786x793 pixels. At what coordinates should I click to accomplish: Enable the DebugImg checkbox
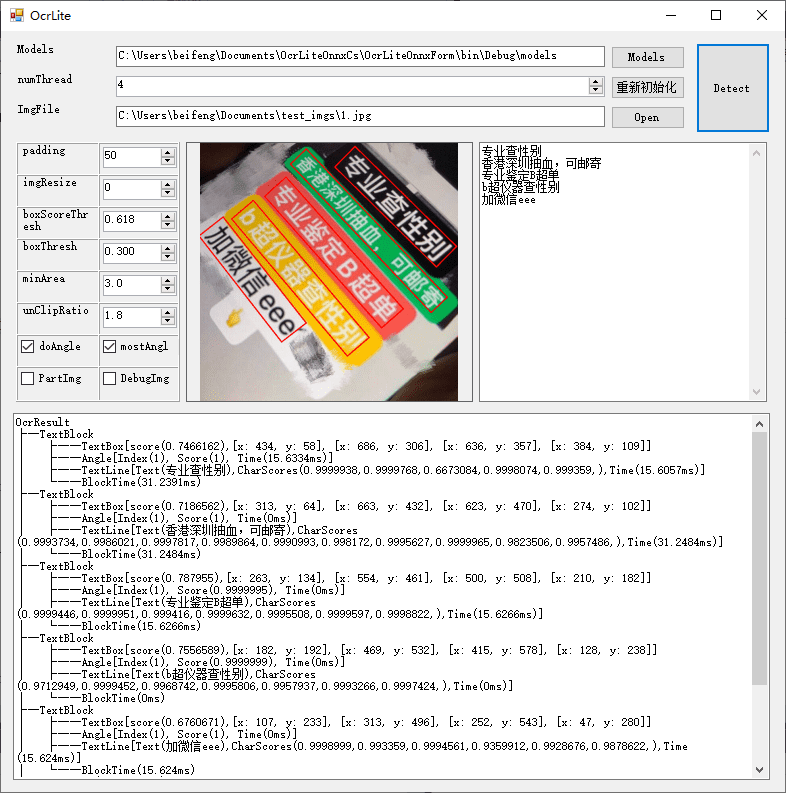click(x=109, y=378)
